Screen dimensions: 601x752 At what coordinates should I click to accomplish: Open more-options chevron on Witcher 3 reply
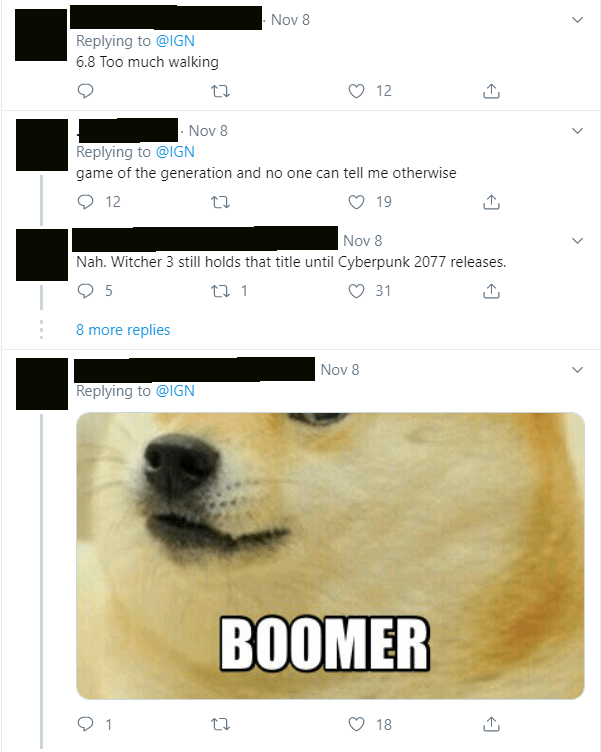577,240
